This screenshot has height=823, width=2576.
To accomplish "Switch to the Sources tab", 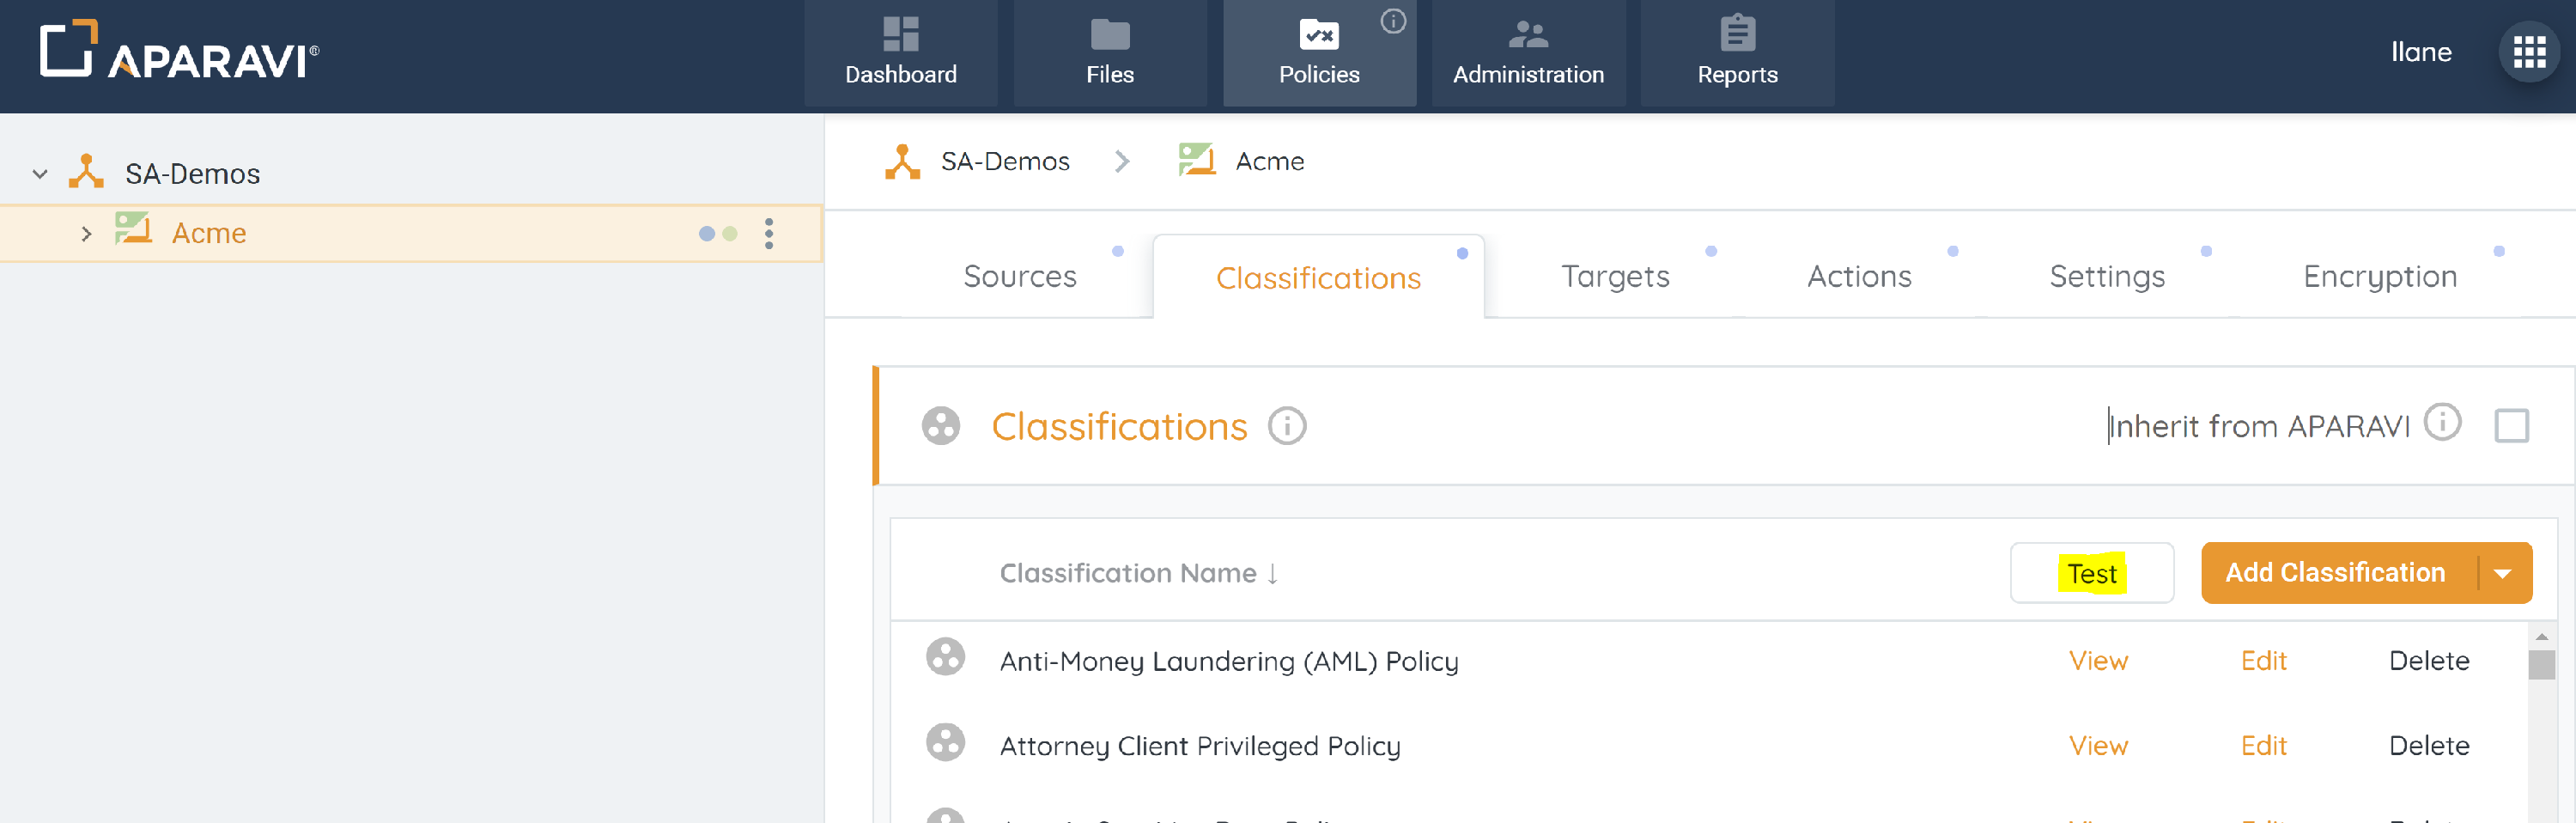I will (x=1019, y=277).
